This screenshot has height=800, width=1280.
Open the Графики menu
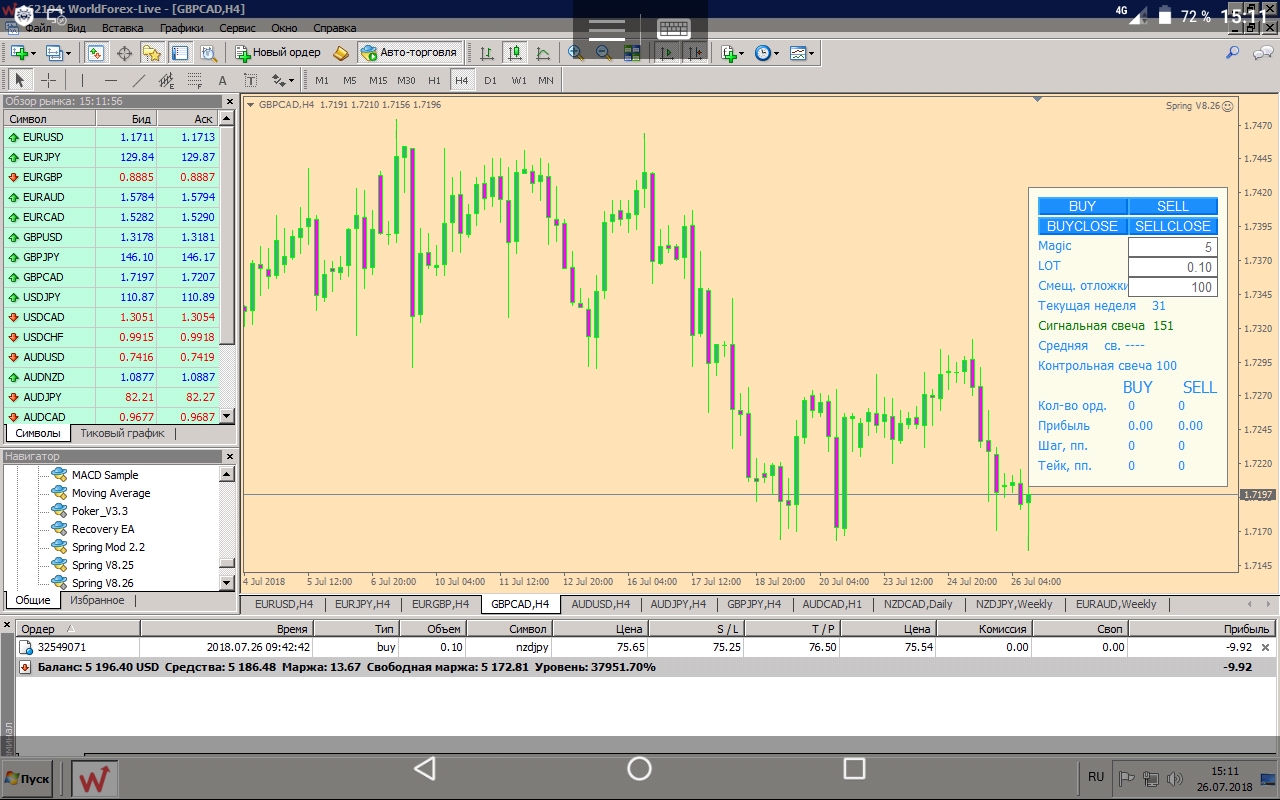pyautogui.click(x=181, y=28)
